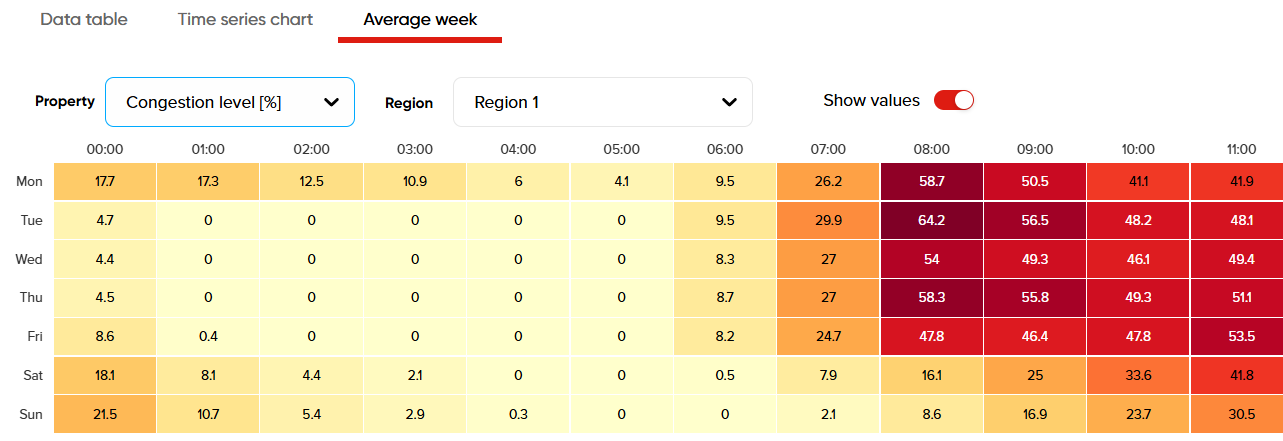This screenshot has width=1283, height=441.
Task: Select Sunday 00:00 cell with 21.5
Action: tap(105, 414)
